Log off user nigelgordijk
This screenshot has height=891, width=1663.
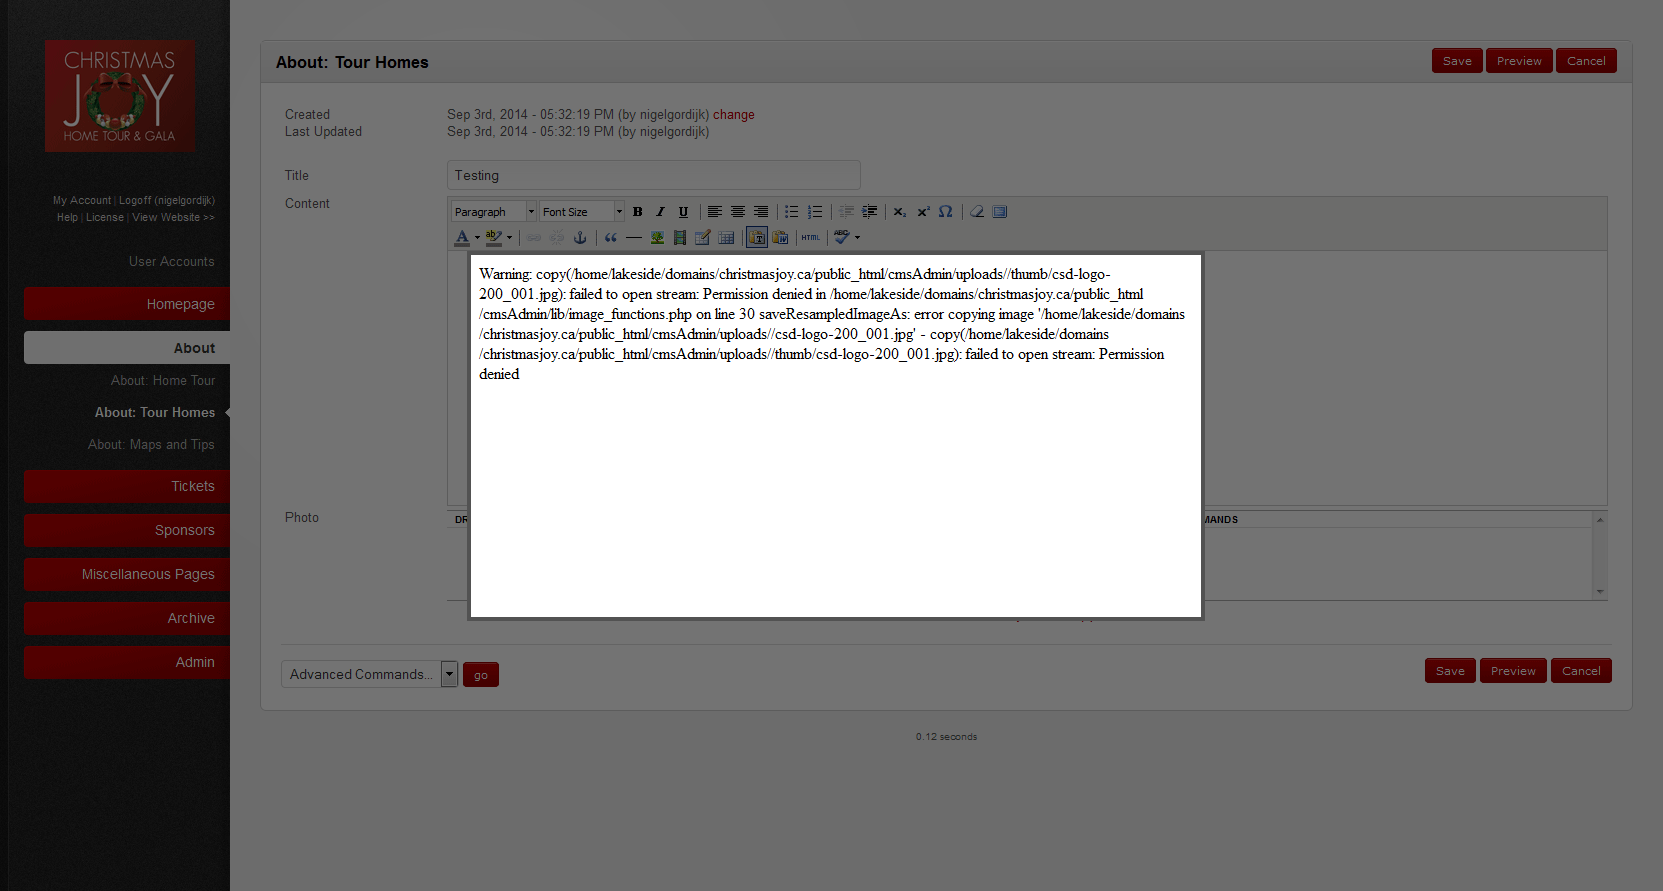click(x=167, y=201)
